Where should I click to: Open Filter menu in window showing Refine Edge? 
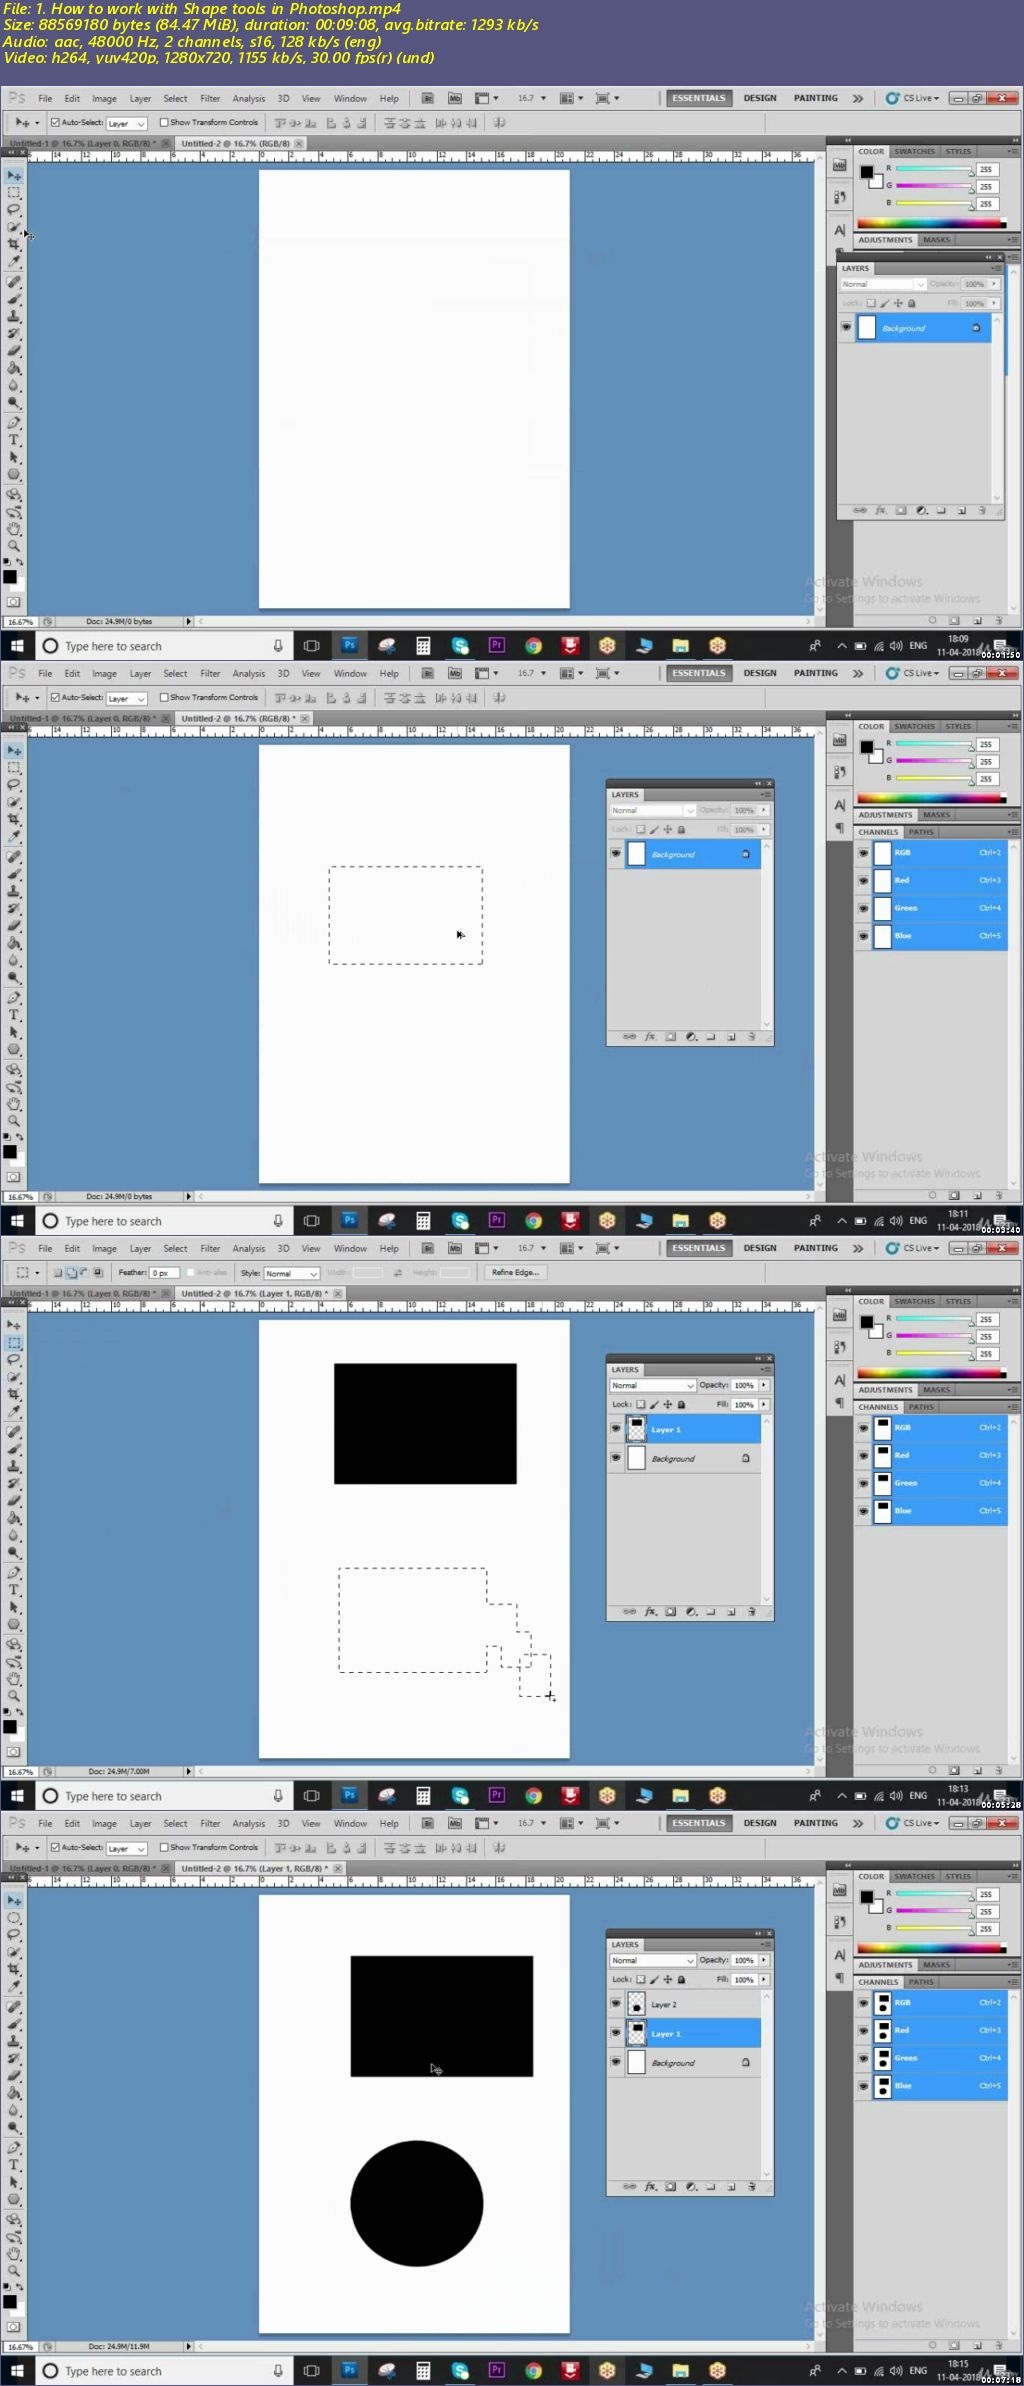tap(210, 1248)
